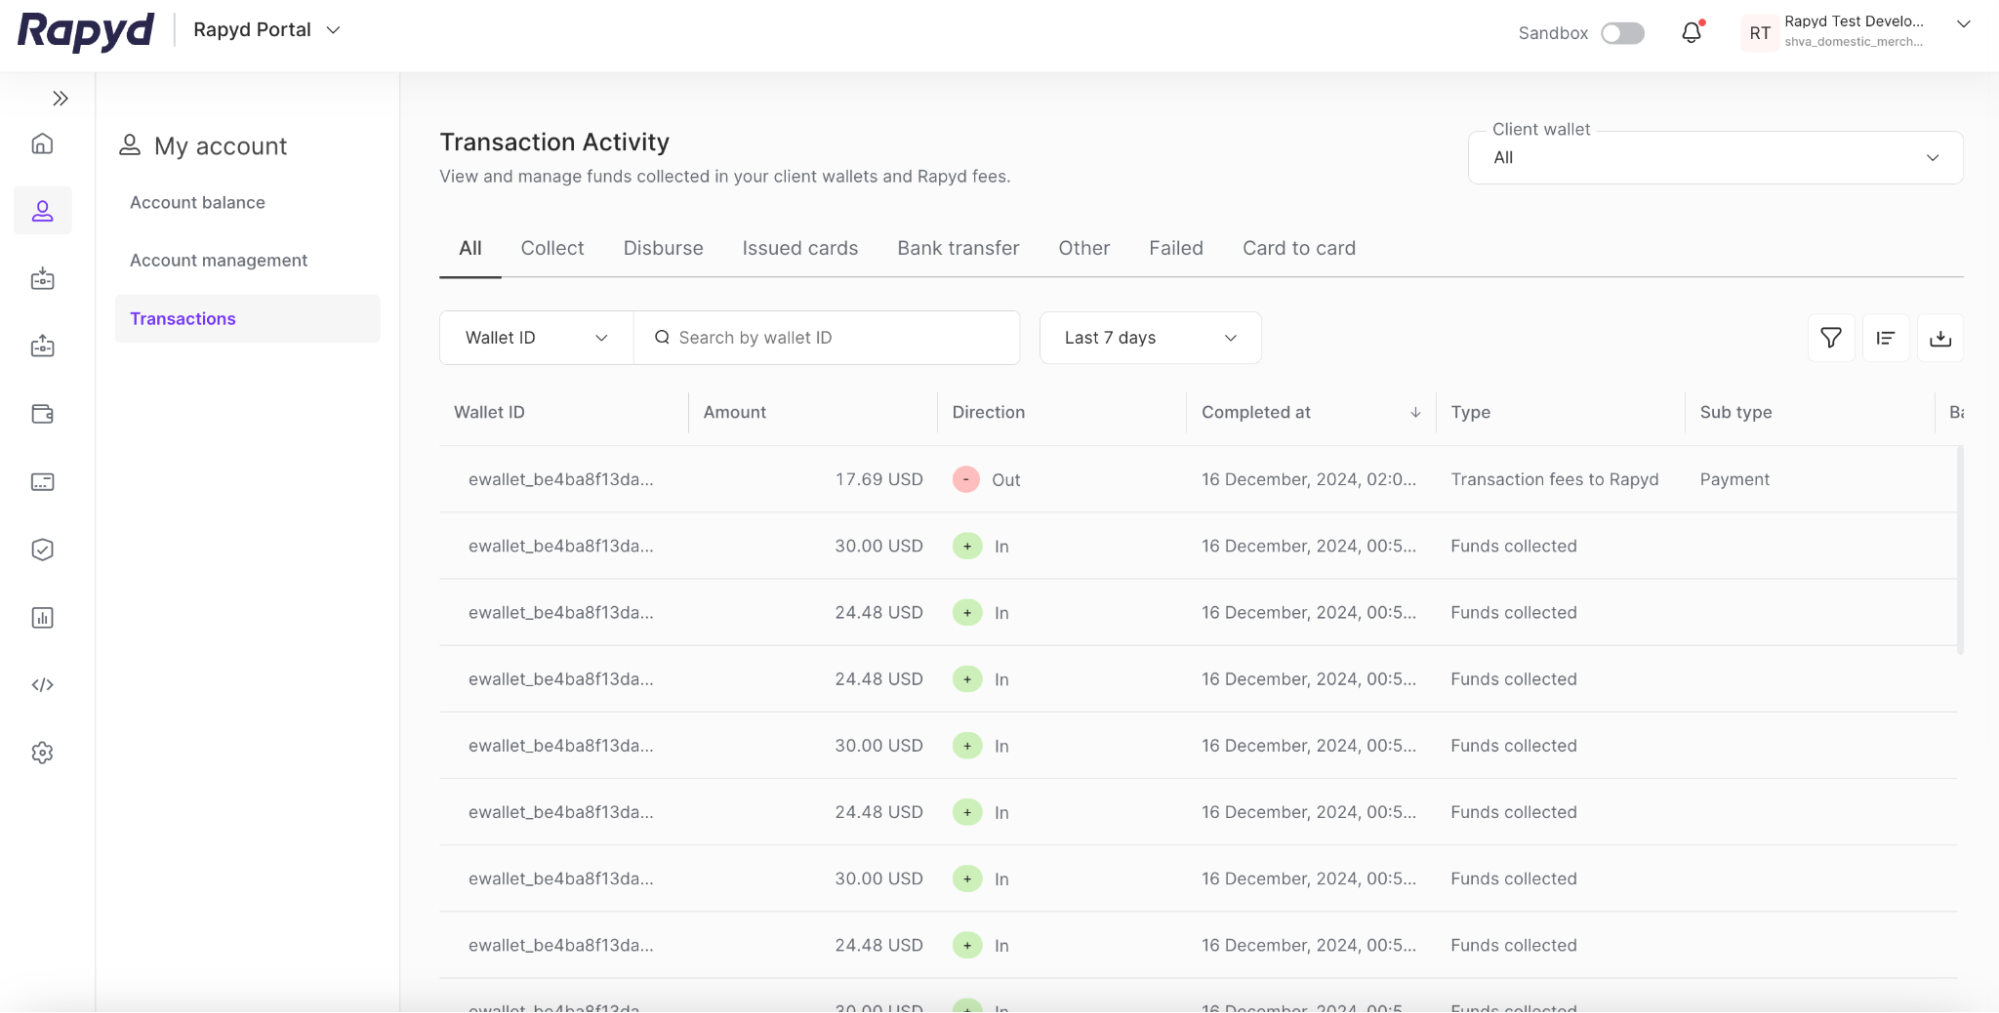Toggle sorting on the Completed at column
Screen dimensions: 1999x1013
click(x=1414, y=411)
